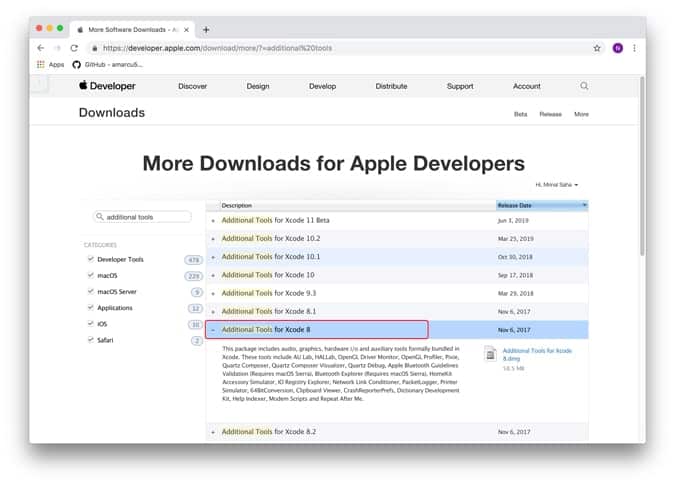Screen dimensions: 675x485
Task: Open a new tab with plus icon
Action: 206,30
